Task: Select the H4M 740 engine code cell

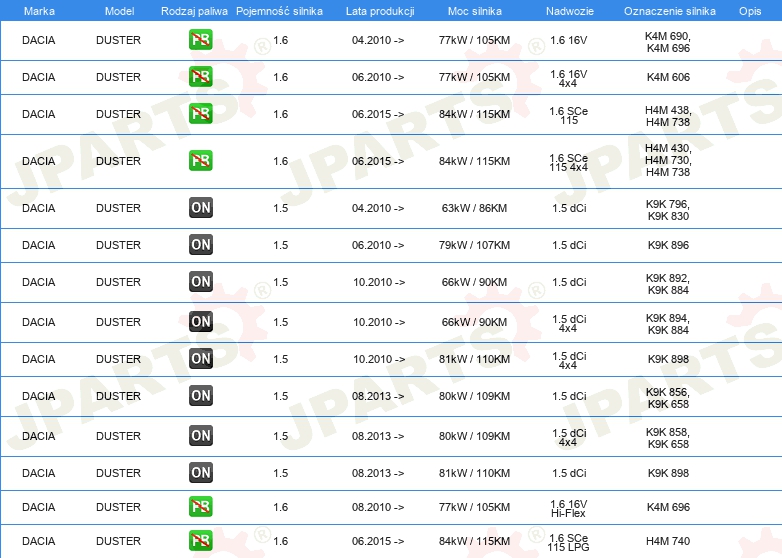Action: tap(668, 541)
